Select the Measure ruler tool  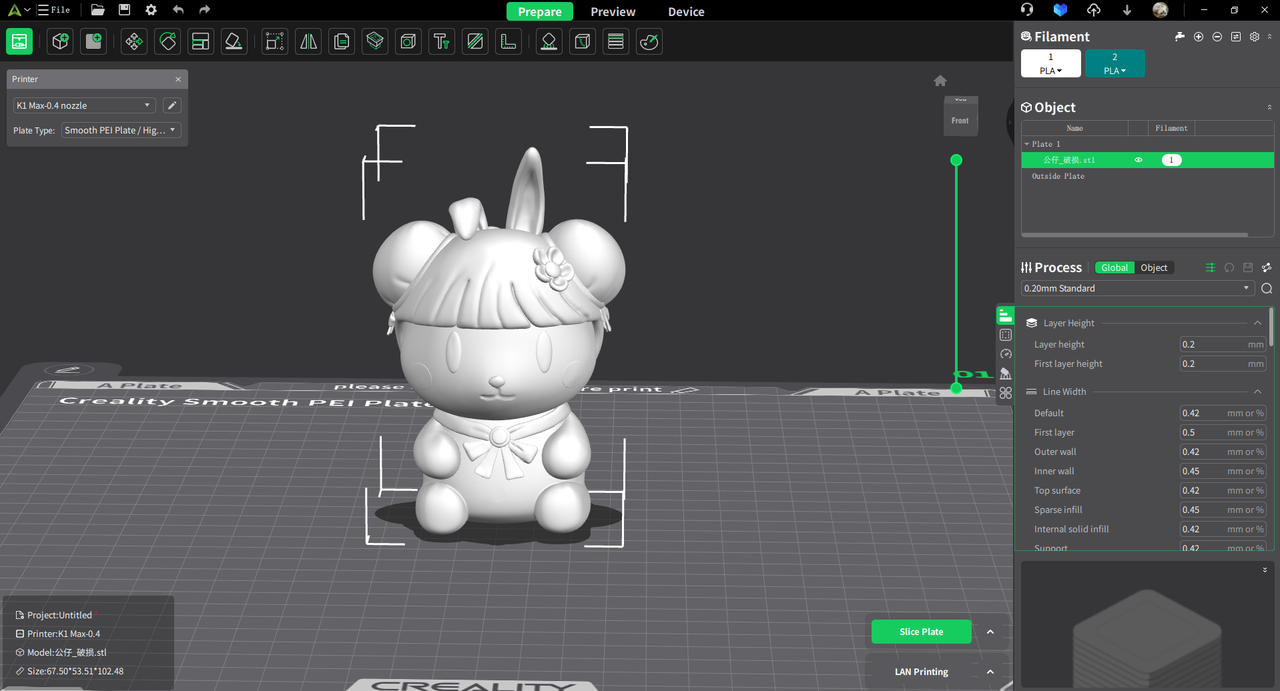509,42
